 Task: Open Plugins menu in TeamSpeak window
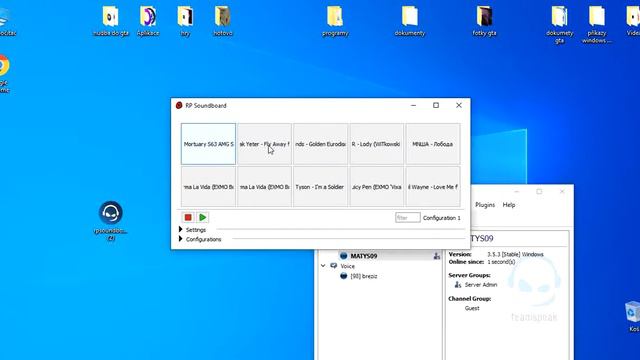point(485,205)
